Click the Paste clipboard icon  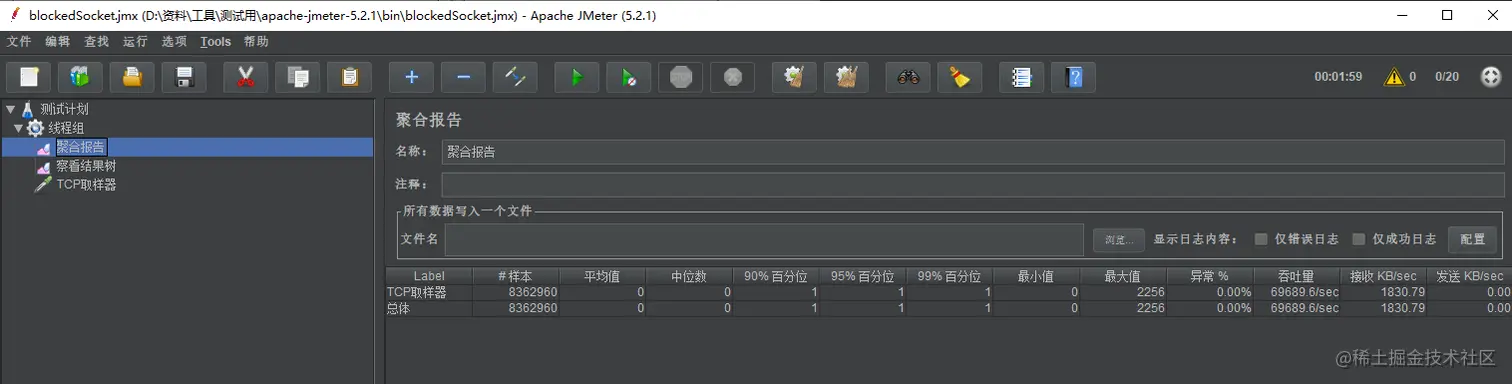click(x=349, y=77)
